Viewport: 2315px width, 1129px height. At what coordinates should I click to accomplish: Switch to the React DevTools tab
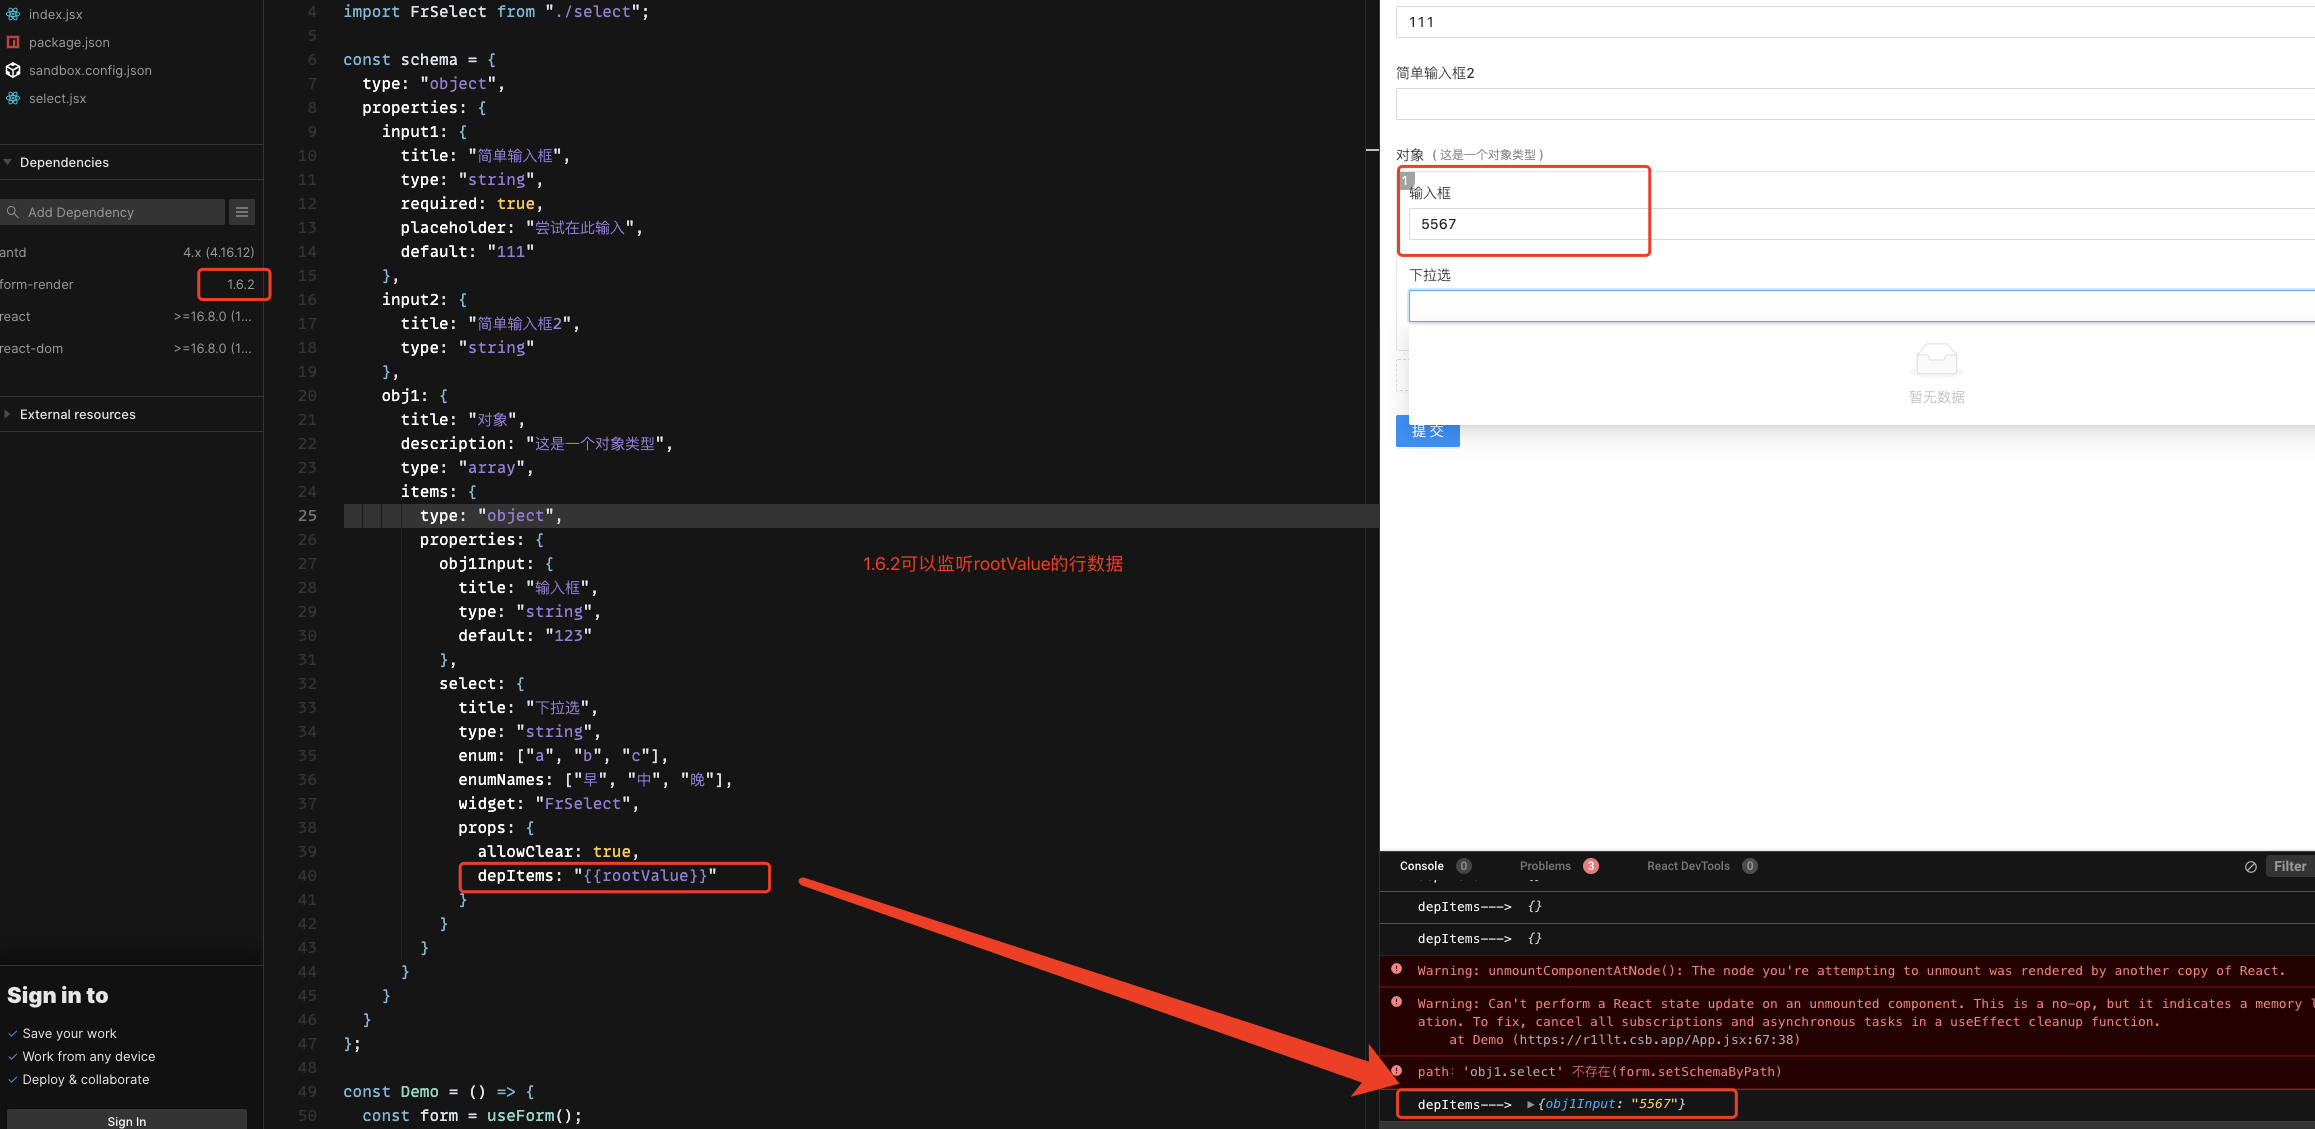point(1689,865)
